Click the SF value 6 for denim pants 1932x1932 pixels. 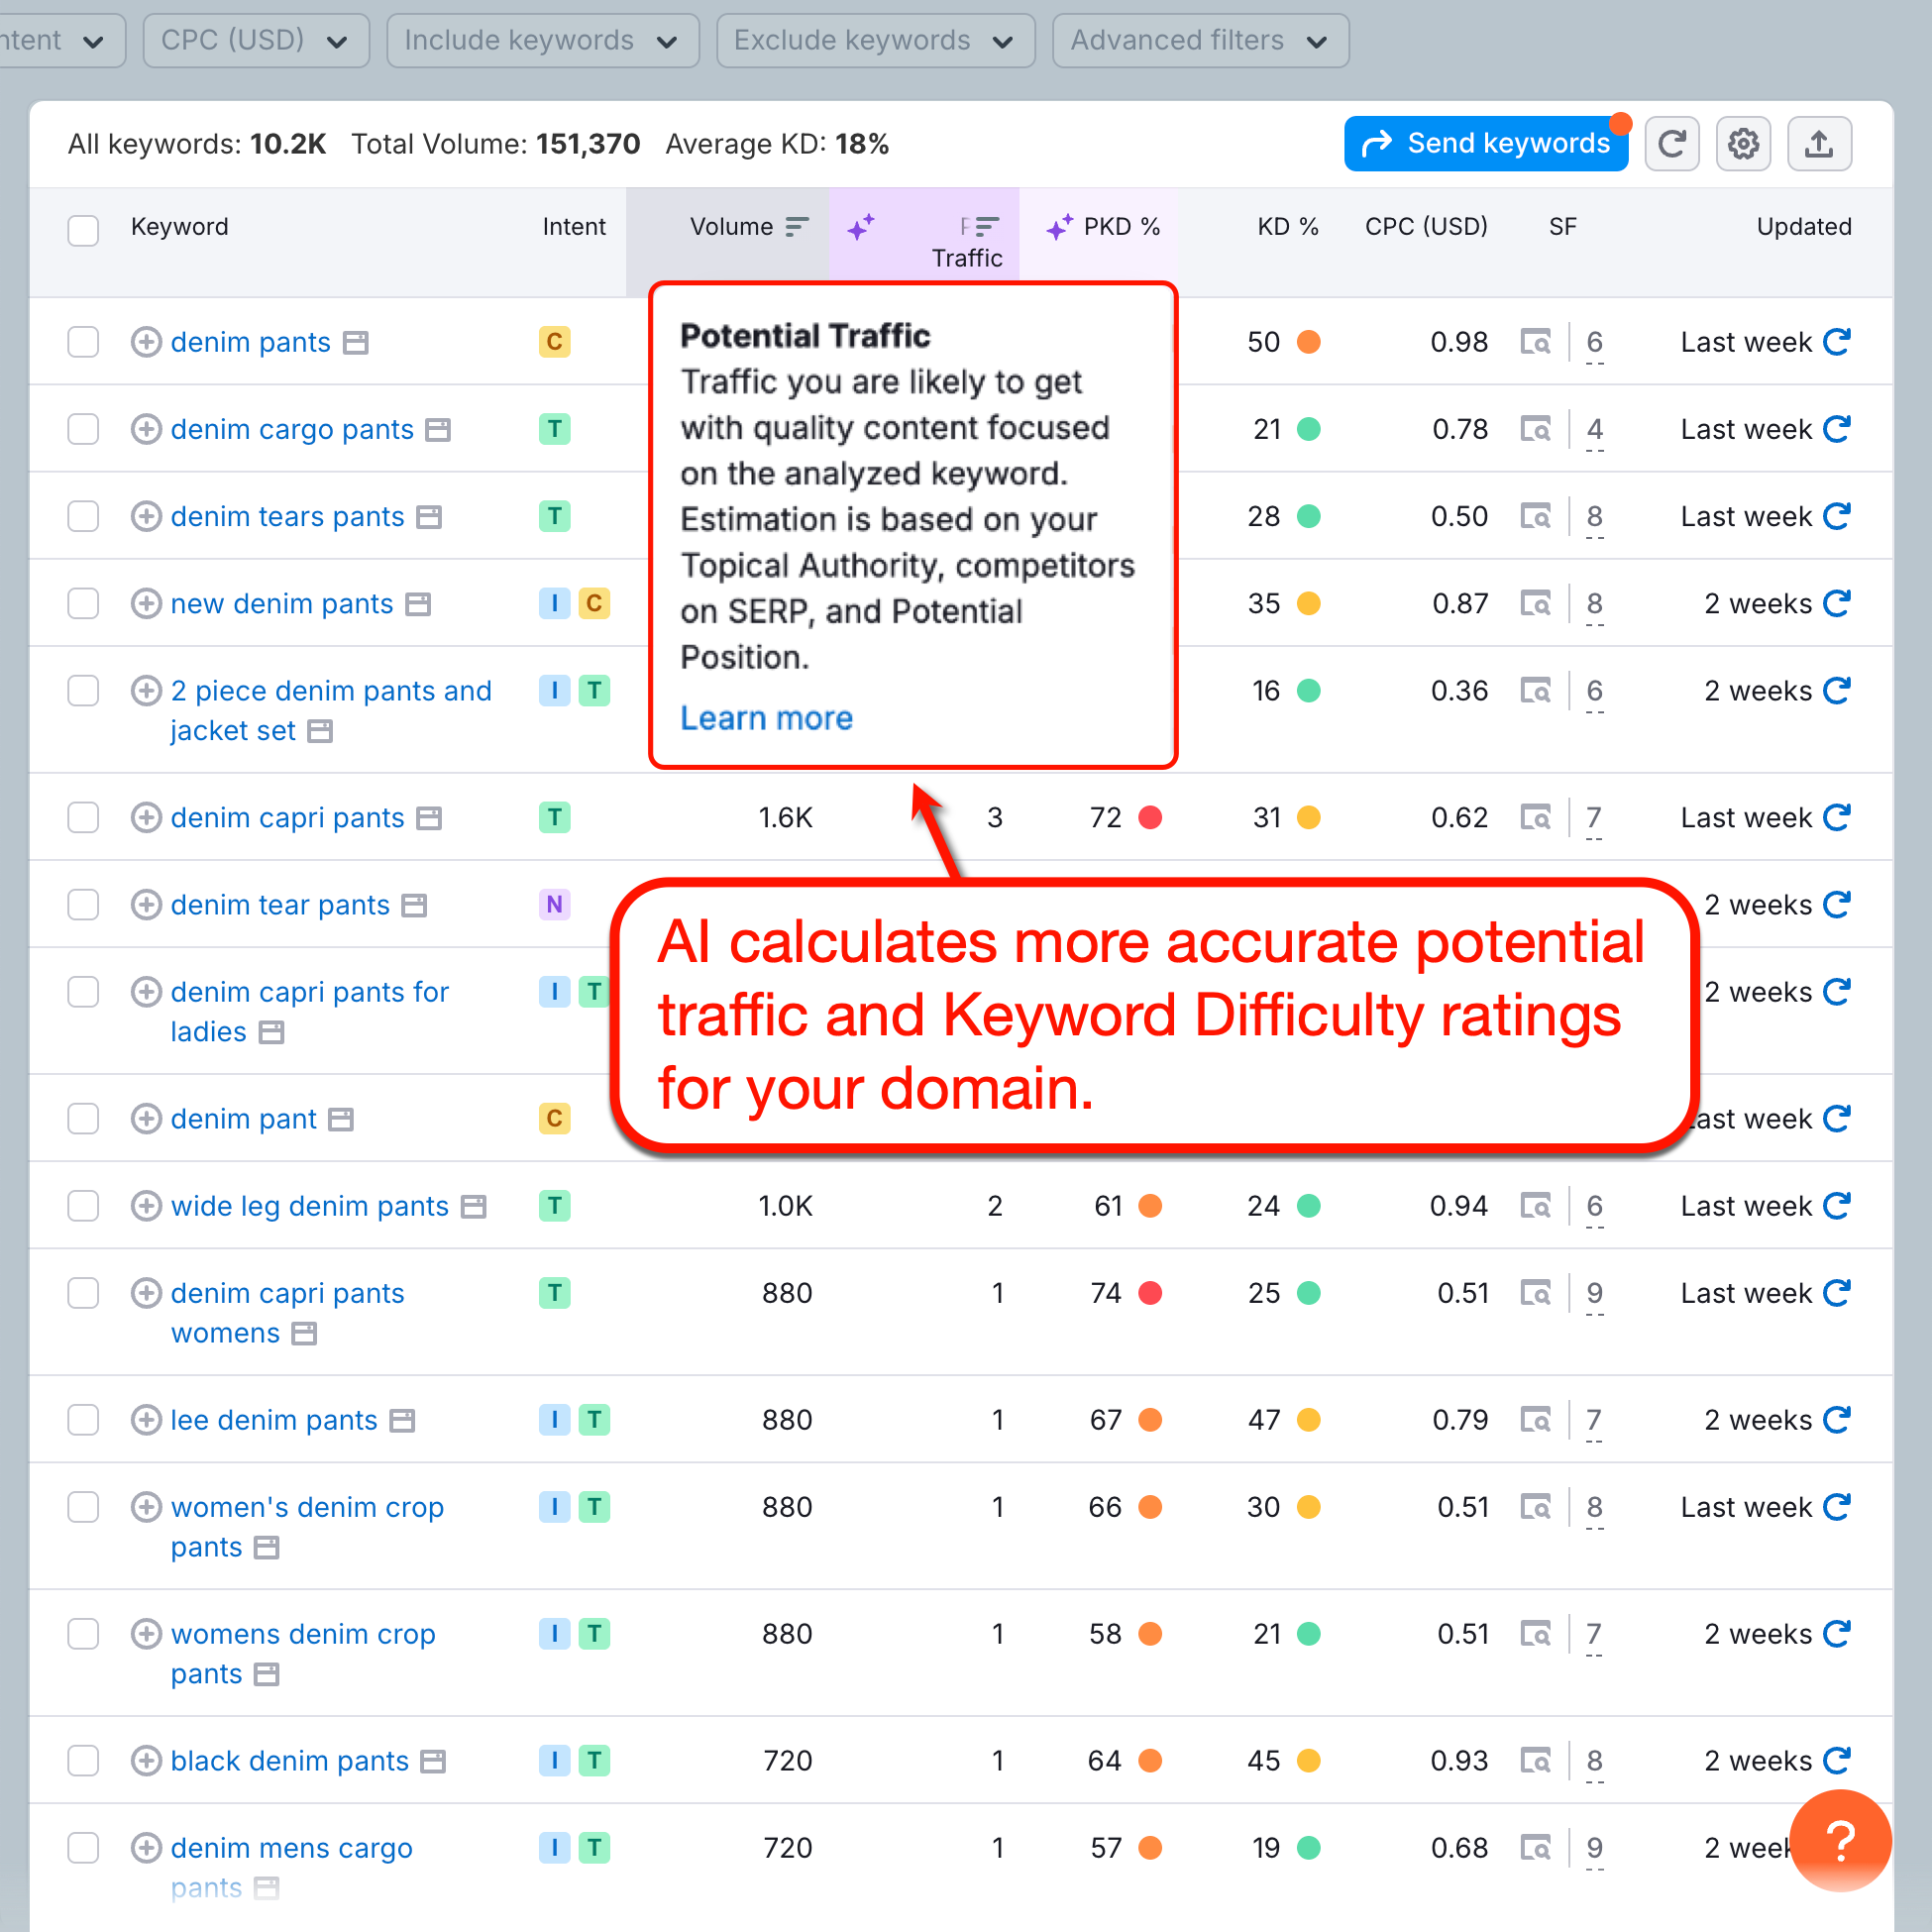(x=1595, y=341)
